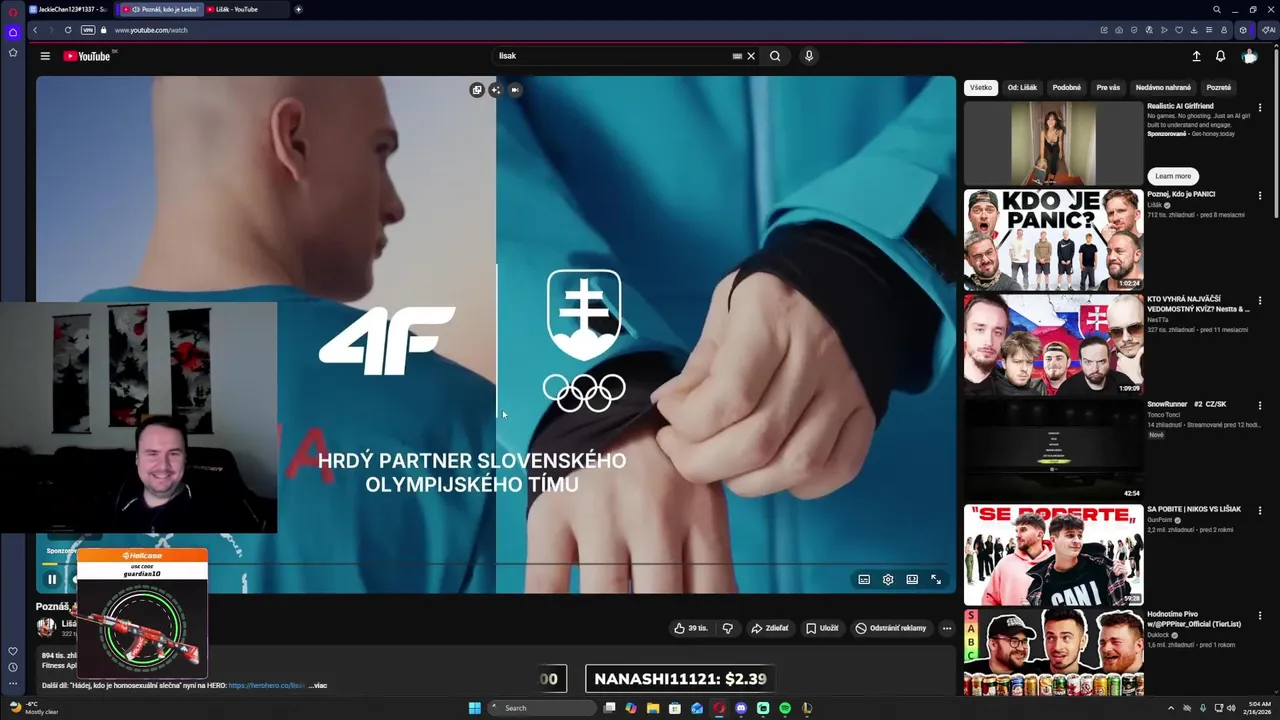
Task: Enter fullscreen on the video player
Action: (936, 579)
